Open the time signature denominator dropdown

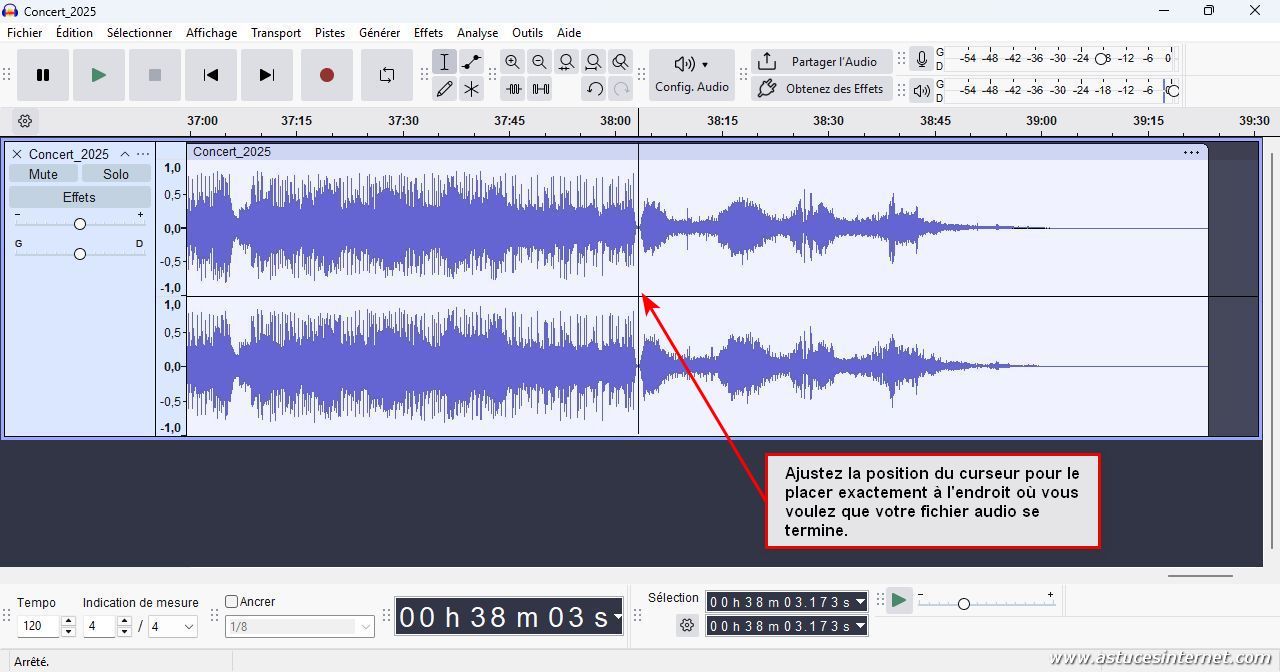(x=188, y=627)
